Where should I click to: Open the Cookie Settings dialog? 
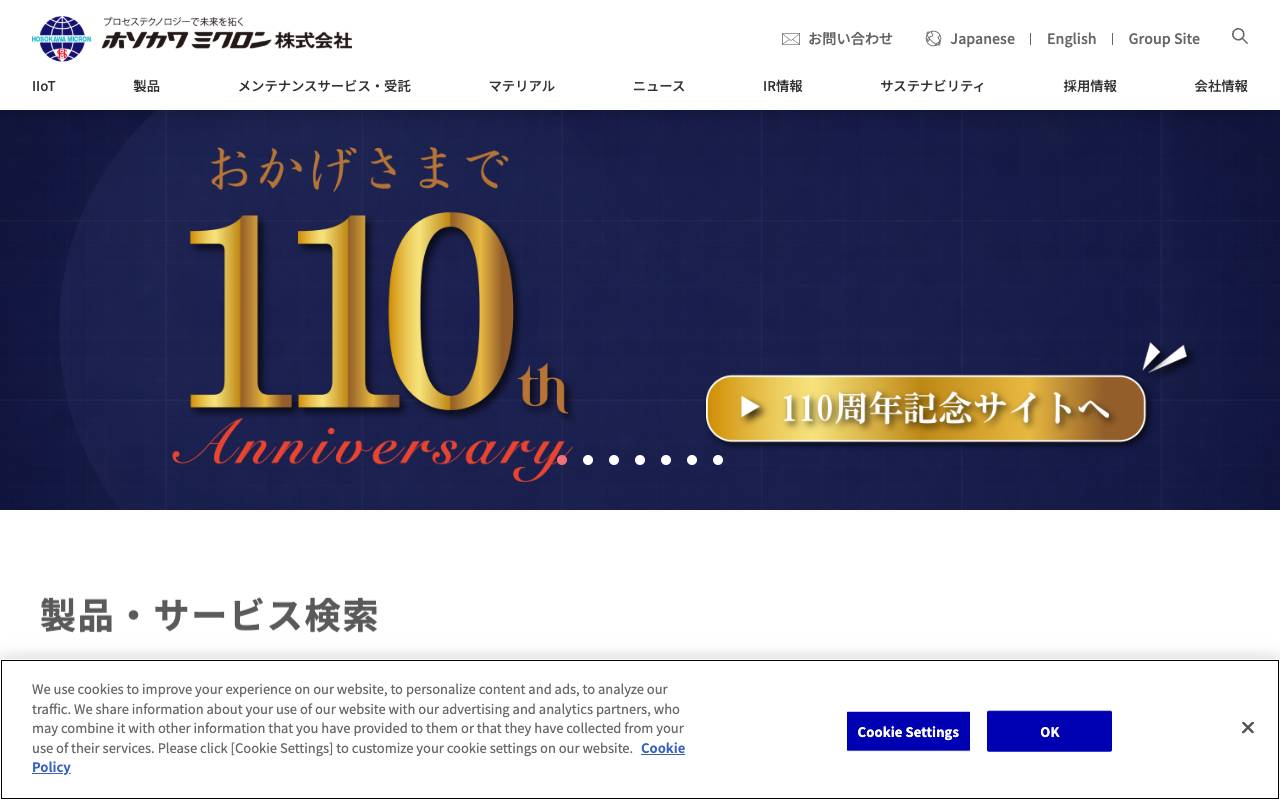pyautogui.click(x=908, y=731)
